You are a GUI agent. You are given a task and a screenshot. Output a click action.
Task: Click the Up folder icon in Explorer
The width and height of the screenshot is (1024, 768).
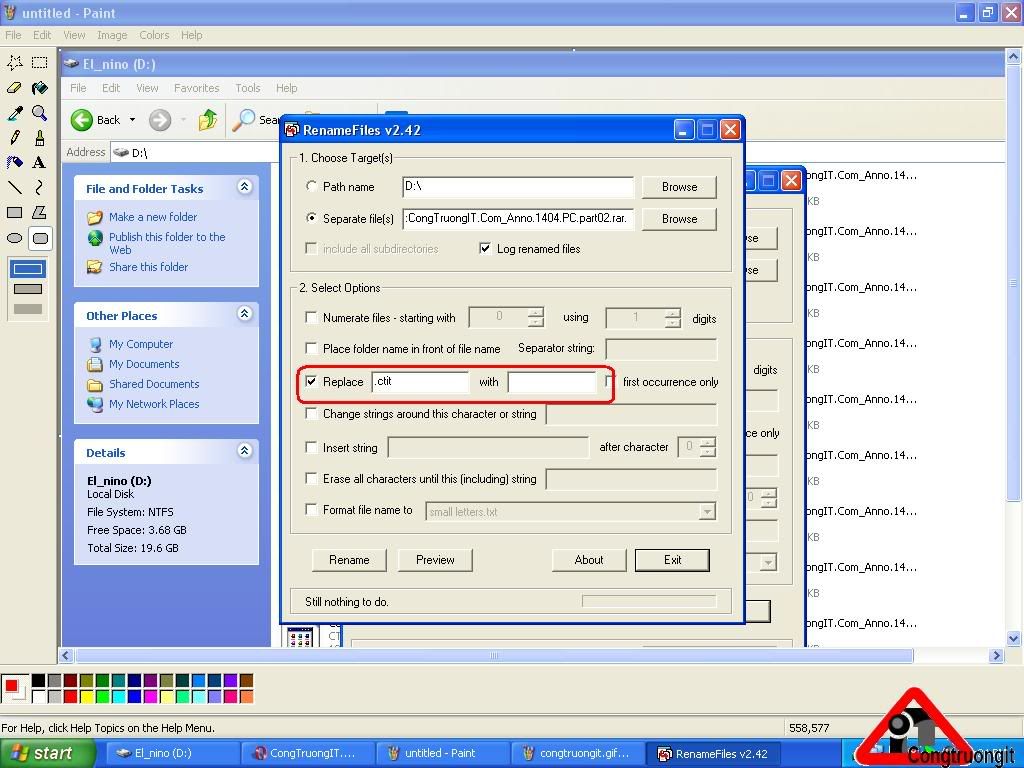click(x=208, y=120)
